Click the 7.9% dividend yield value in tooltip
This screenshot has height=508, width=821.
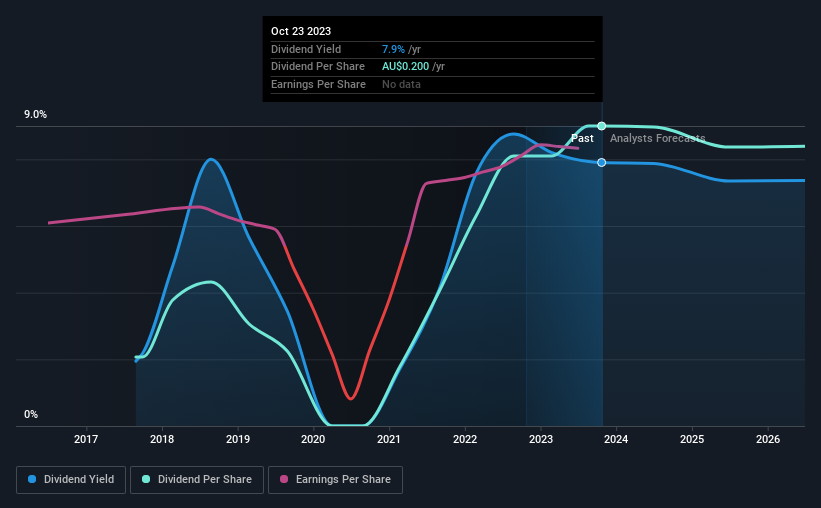point(393,49)
